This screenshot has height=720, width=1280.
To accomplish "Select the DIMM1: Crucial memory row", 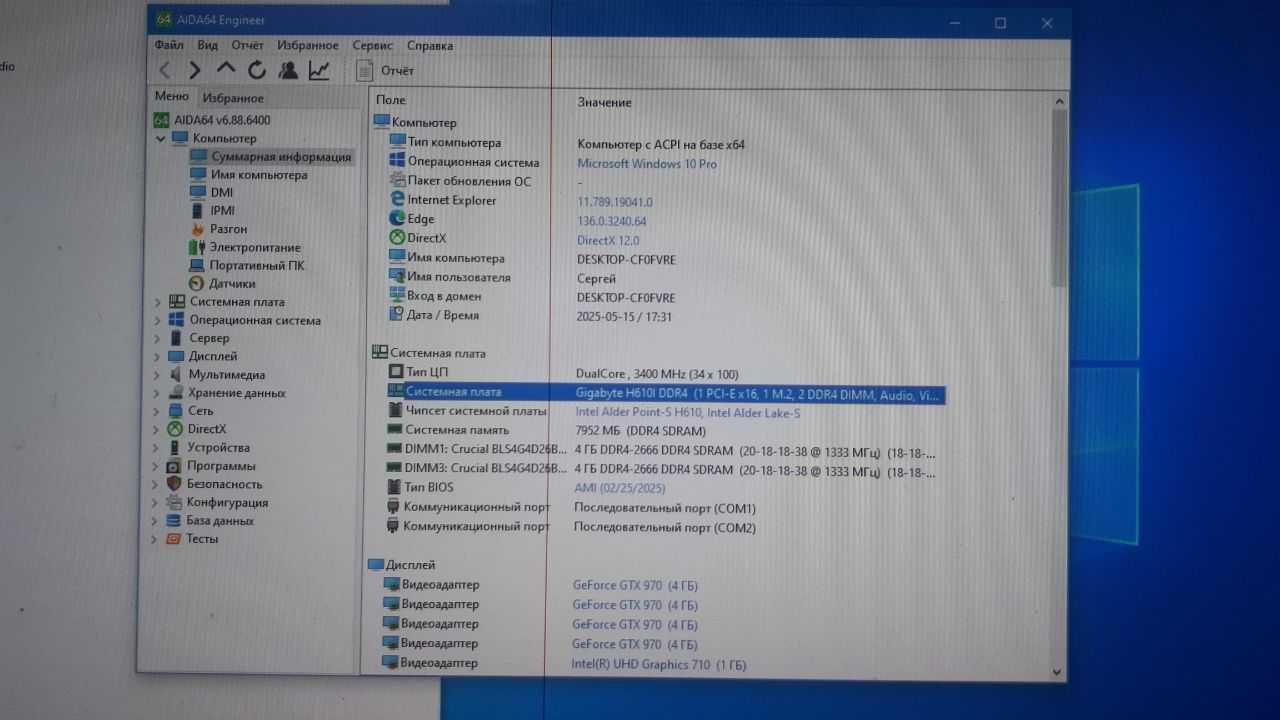I will click(662, 451).
